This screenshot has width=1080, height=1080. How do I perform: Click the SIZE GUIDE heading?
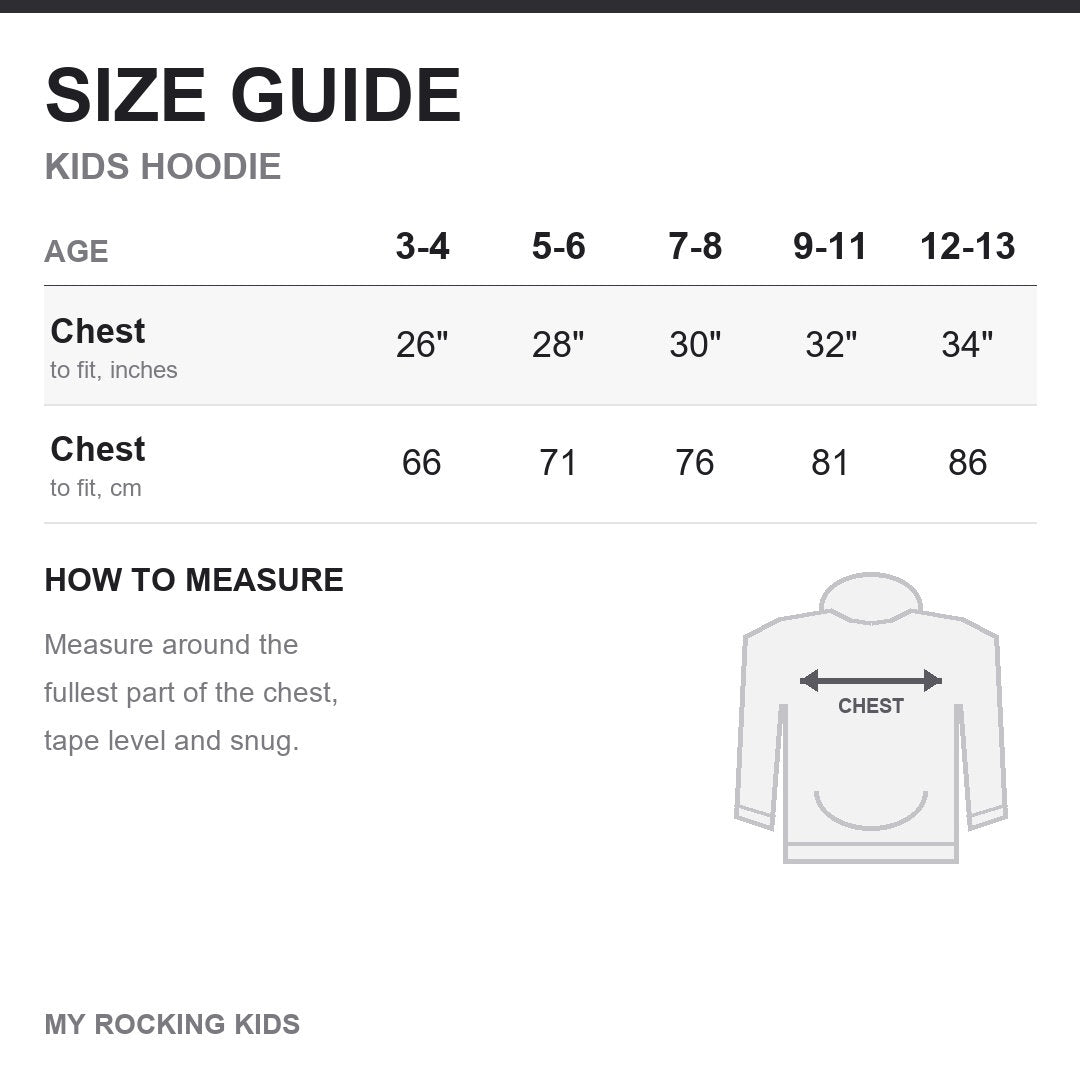pos(253,95)
